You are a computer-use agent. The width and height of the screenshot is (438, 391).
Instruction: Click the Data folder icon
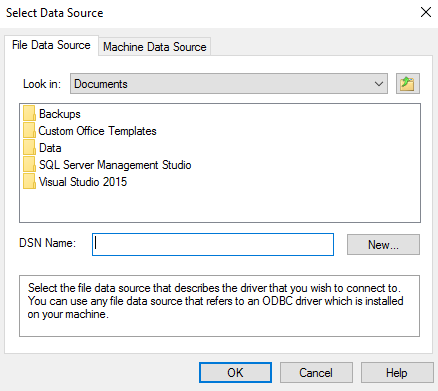pos(29,148)
